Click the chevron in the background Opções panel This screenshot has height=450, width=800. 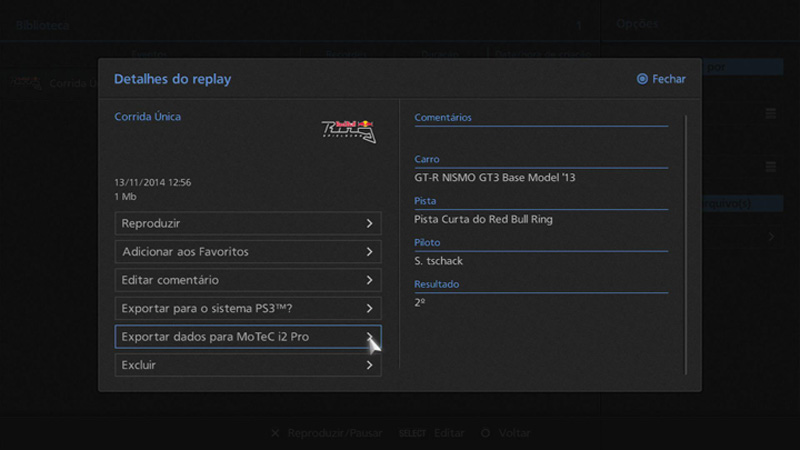pyautogui.click(x=771, y=237)
